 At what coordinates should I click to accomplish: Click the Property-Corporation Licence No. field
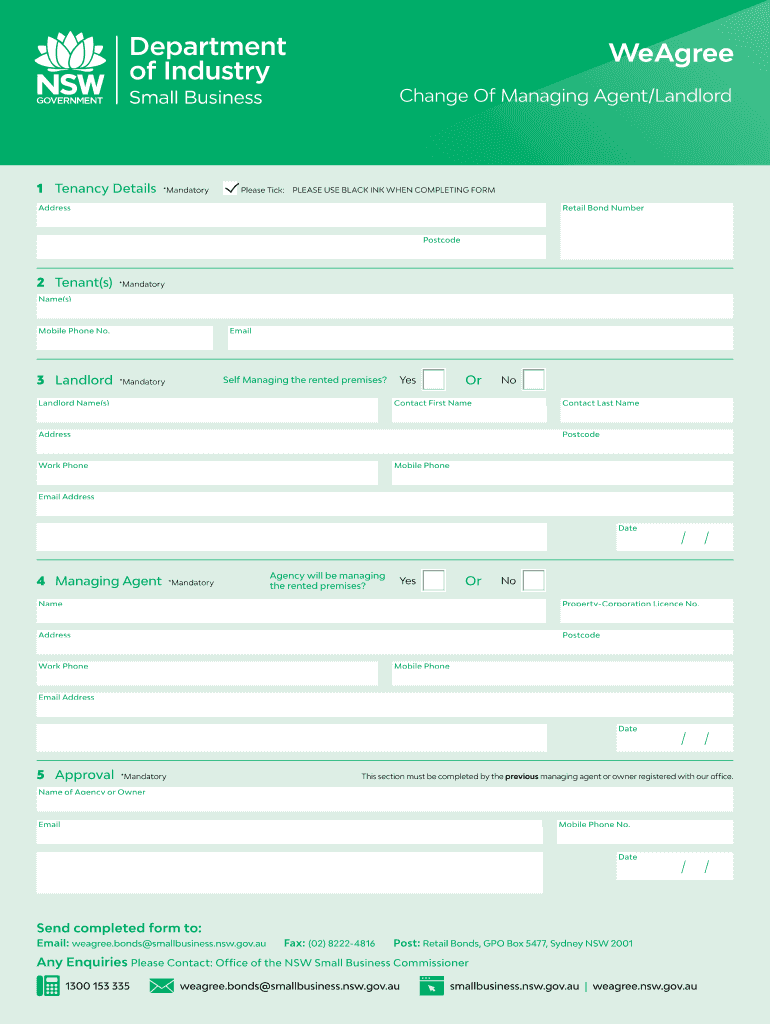tap(647, 611)
